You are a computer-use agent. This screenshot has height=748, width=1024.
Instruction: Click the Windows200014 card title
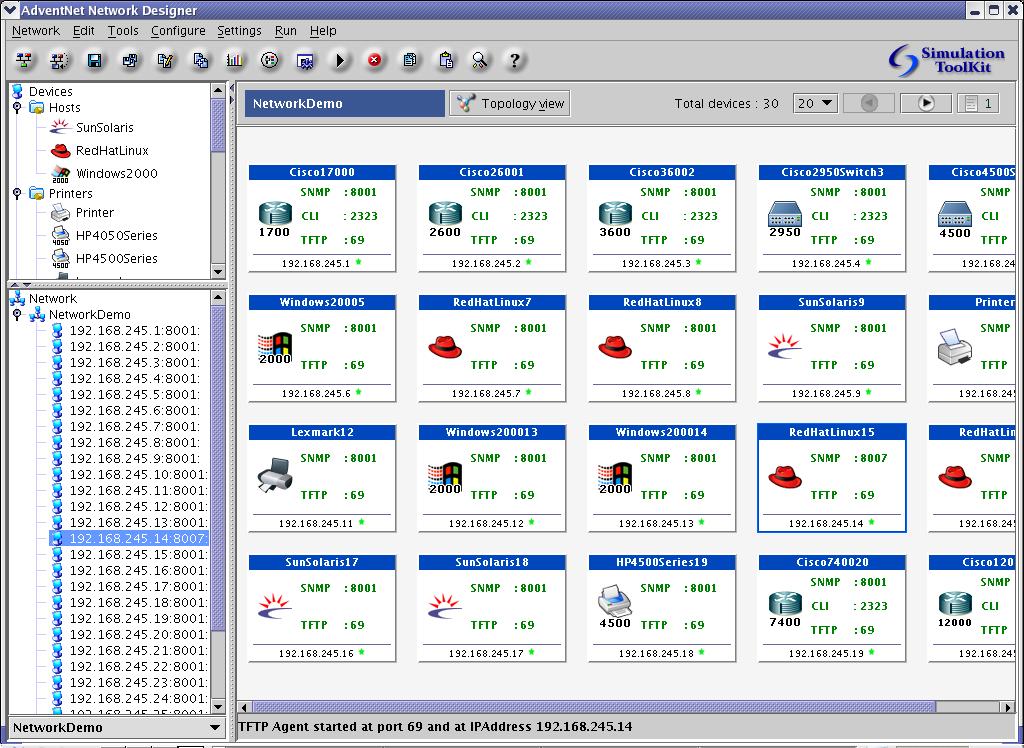(x=662, y=432)
